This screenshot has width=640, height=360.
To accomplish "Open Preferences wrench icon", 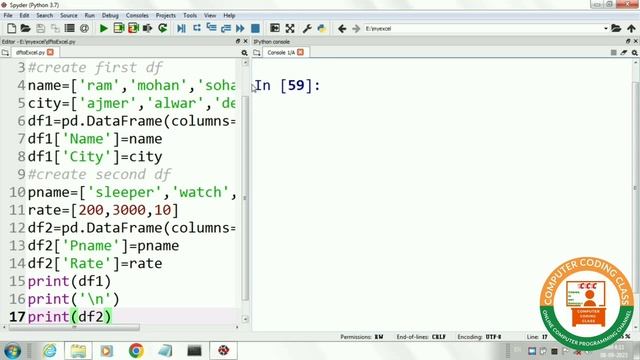I will 307,29.
